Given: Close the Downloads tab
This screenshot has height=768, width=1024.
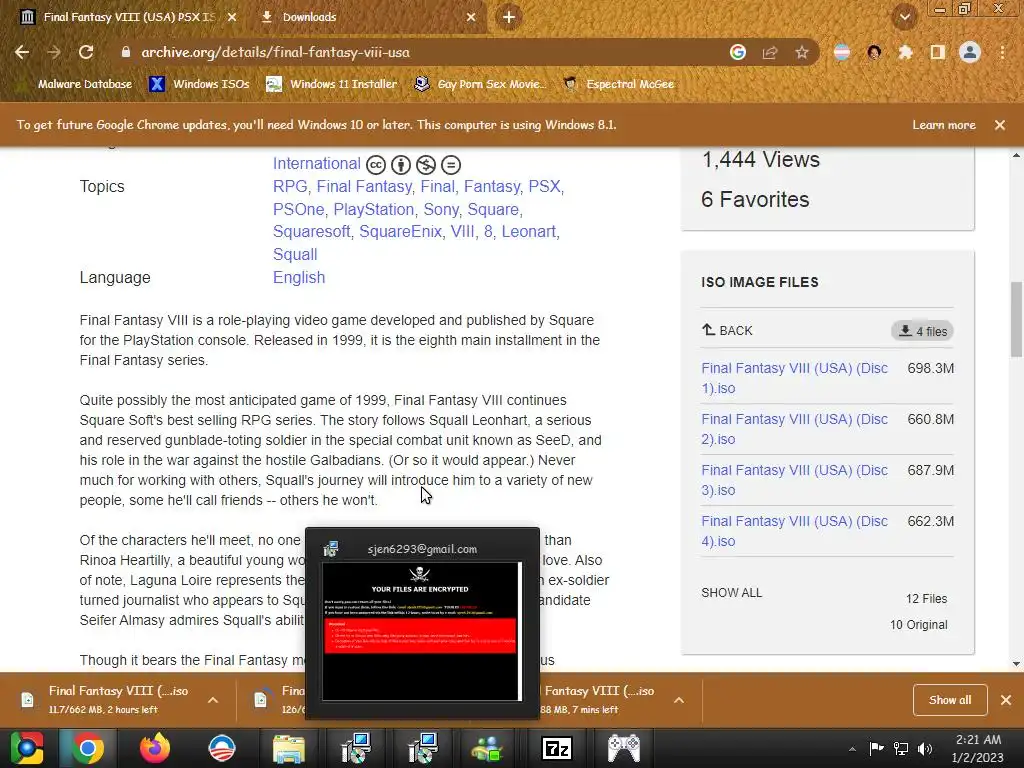Looking at the screenshot, I should 471,17.
